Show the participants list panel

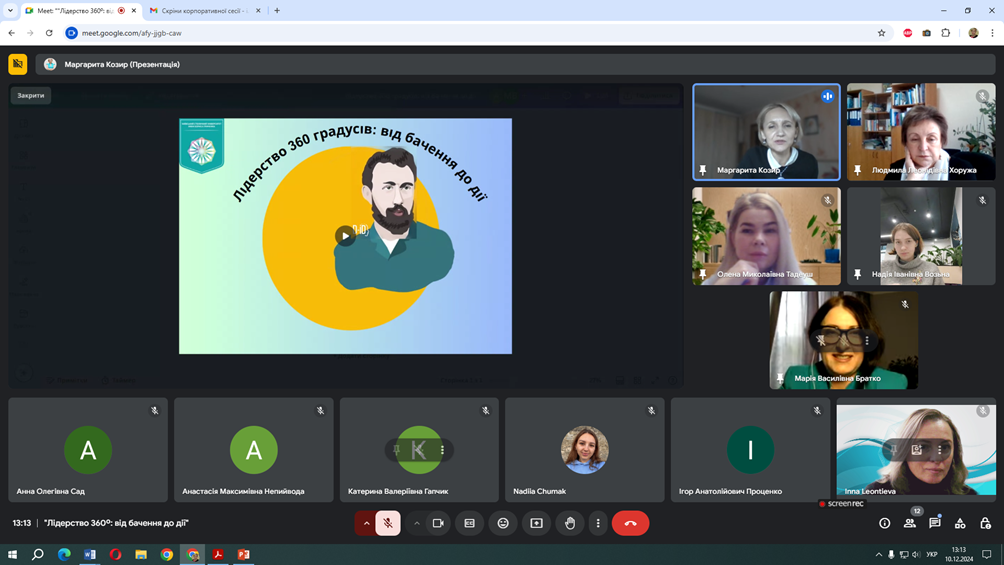click(910, 523)
